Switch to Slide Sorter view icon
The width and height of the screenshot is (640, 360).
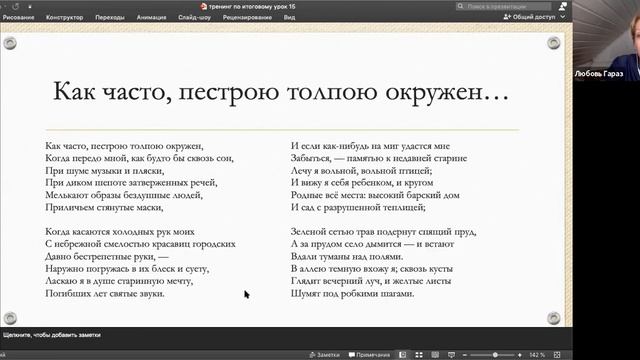[x=419, y=355]
